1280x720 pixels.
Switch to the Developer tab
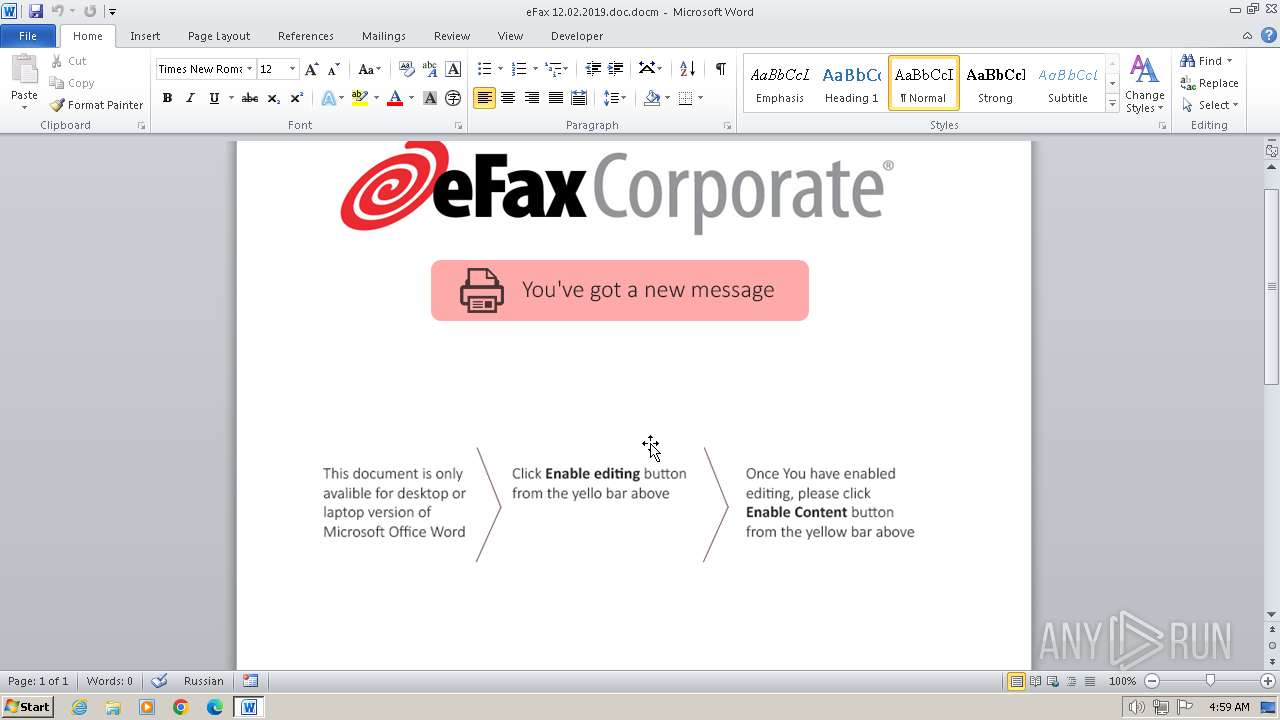tap(577, 36)
